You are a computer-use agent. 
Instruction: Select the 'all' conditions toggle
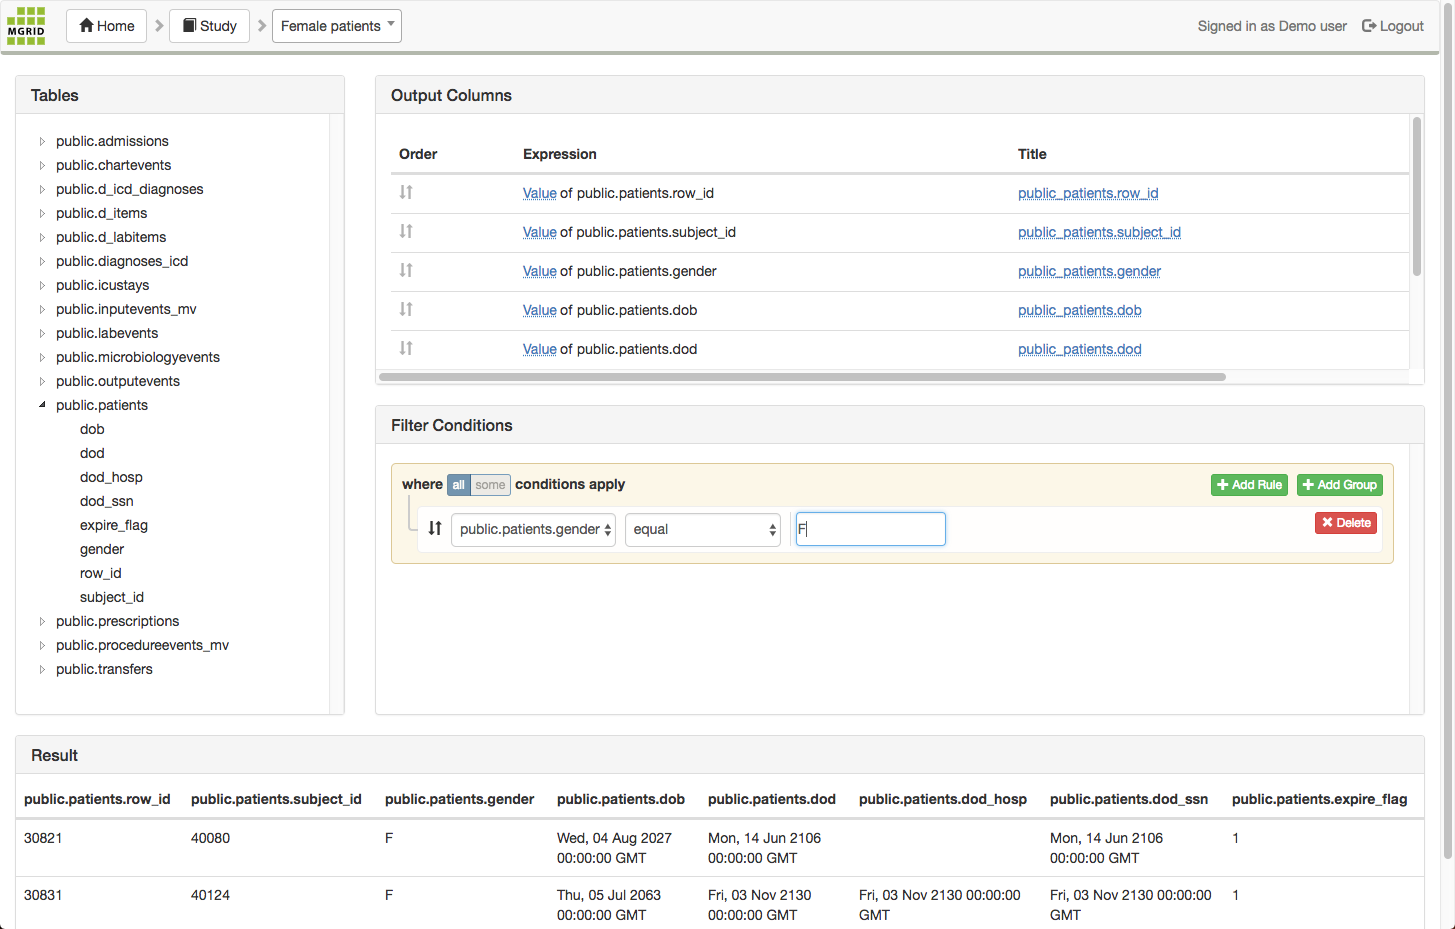click(458, 485)
